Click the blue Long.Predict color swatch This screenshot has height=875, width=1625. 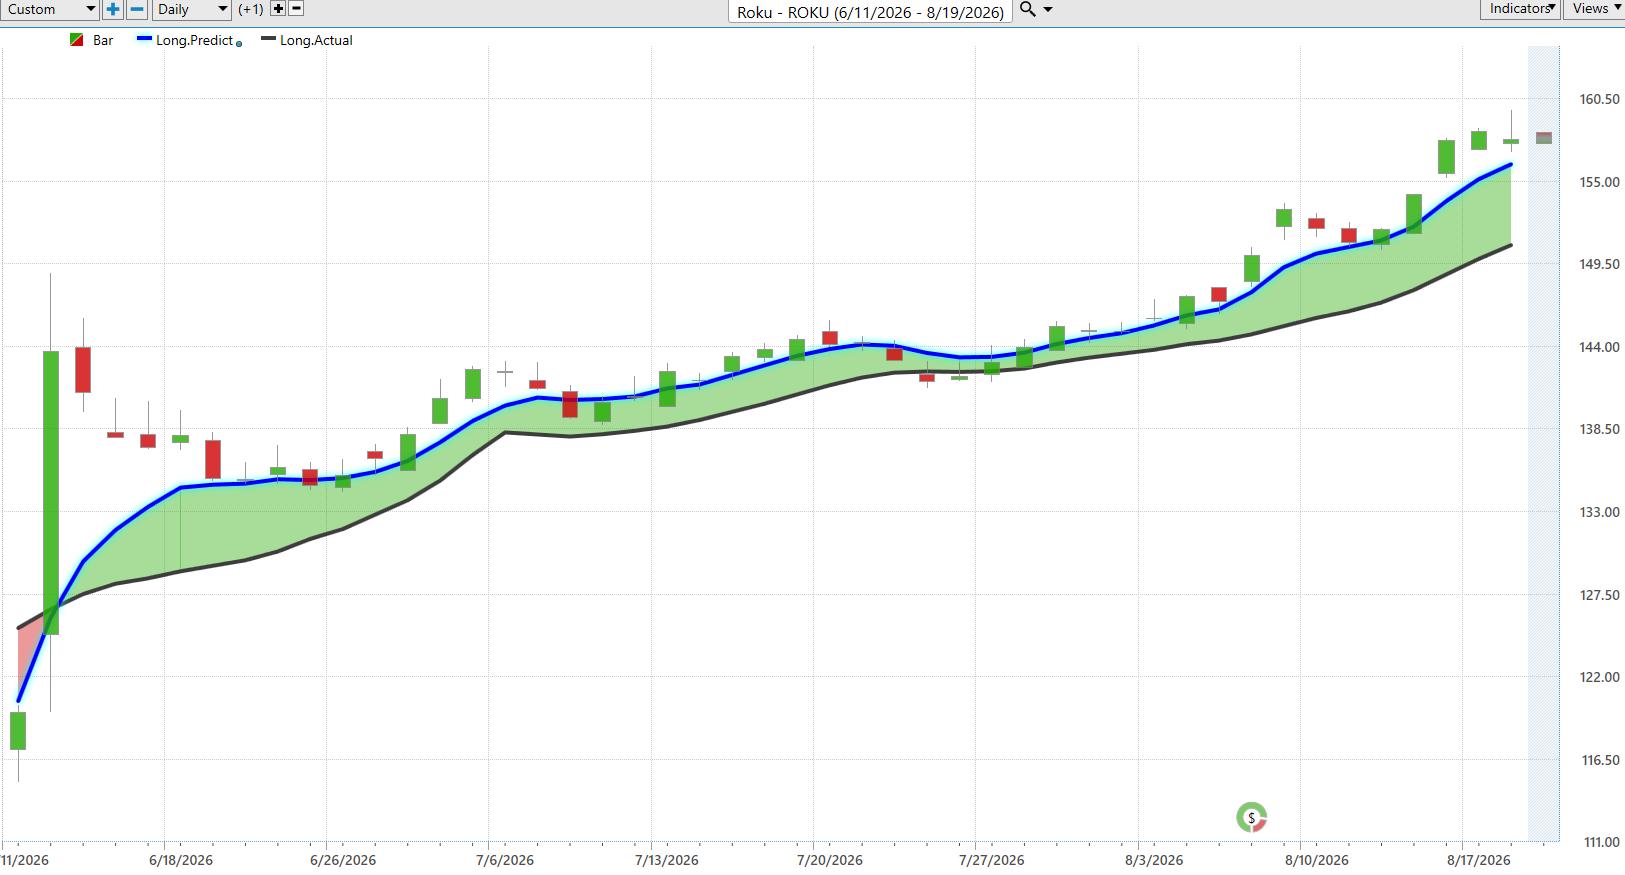(x=144, y=39)
